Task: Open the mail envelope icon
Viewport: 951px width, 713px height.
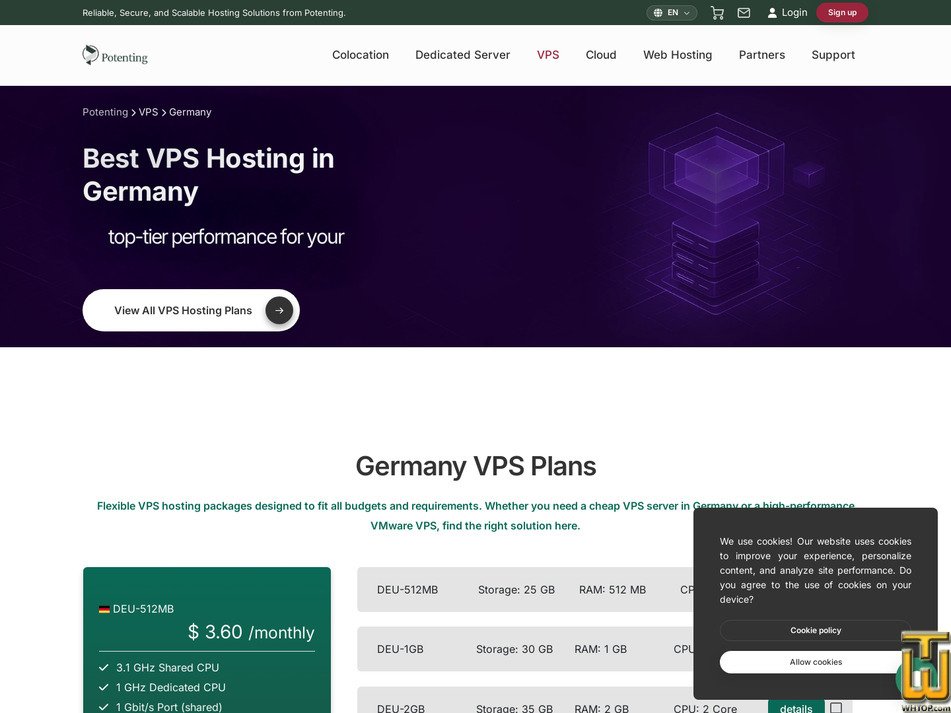Action: click(744, 13)
